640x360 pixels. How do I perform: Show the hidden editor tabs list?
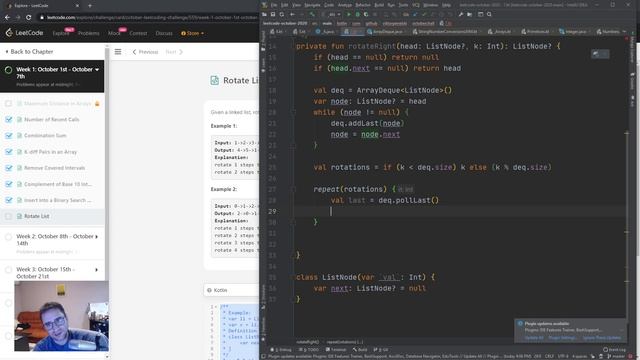click(624, 31)
